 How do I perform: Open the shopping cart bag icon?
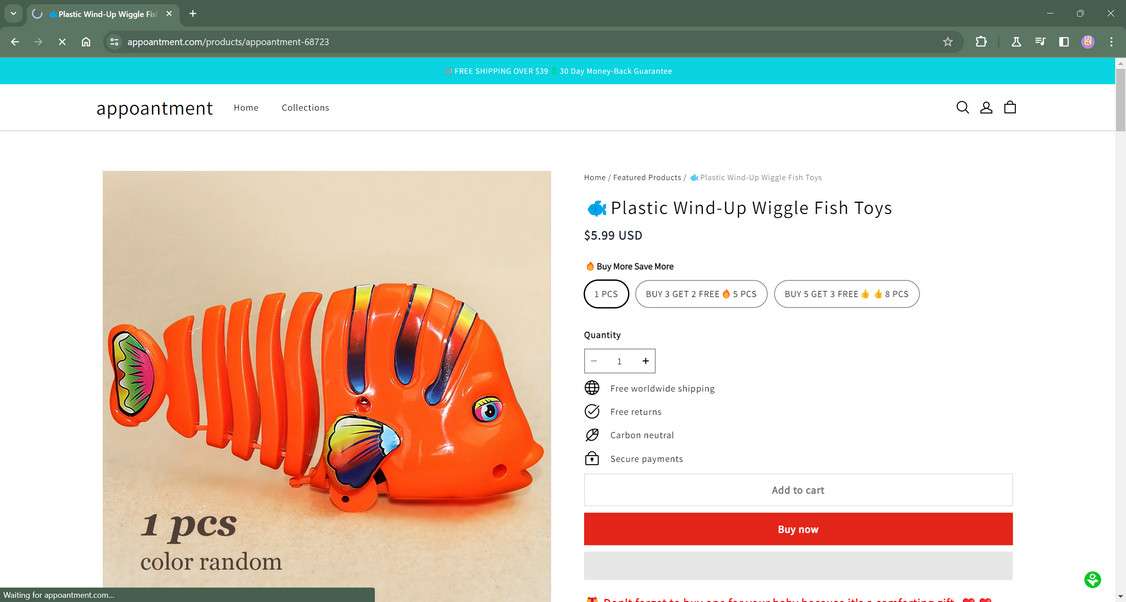pos(1010,108)
